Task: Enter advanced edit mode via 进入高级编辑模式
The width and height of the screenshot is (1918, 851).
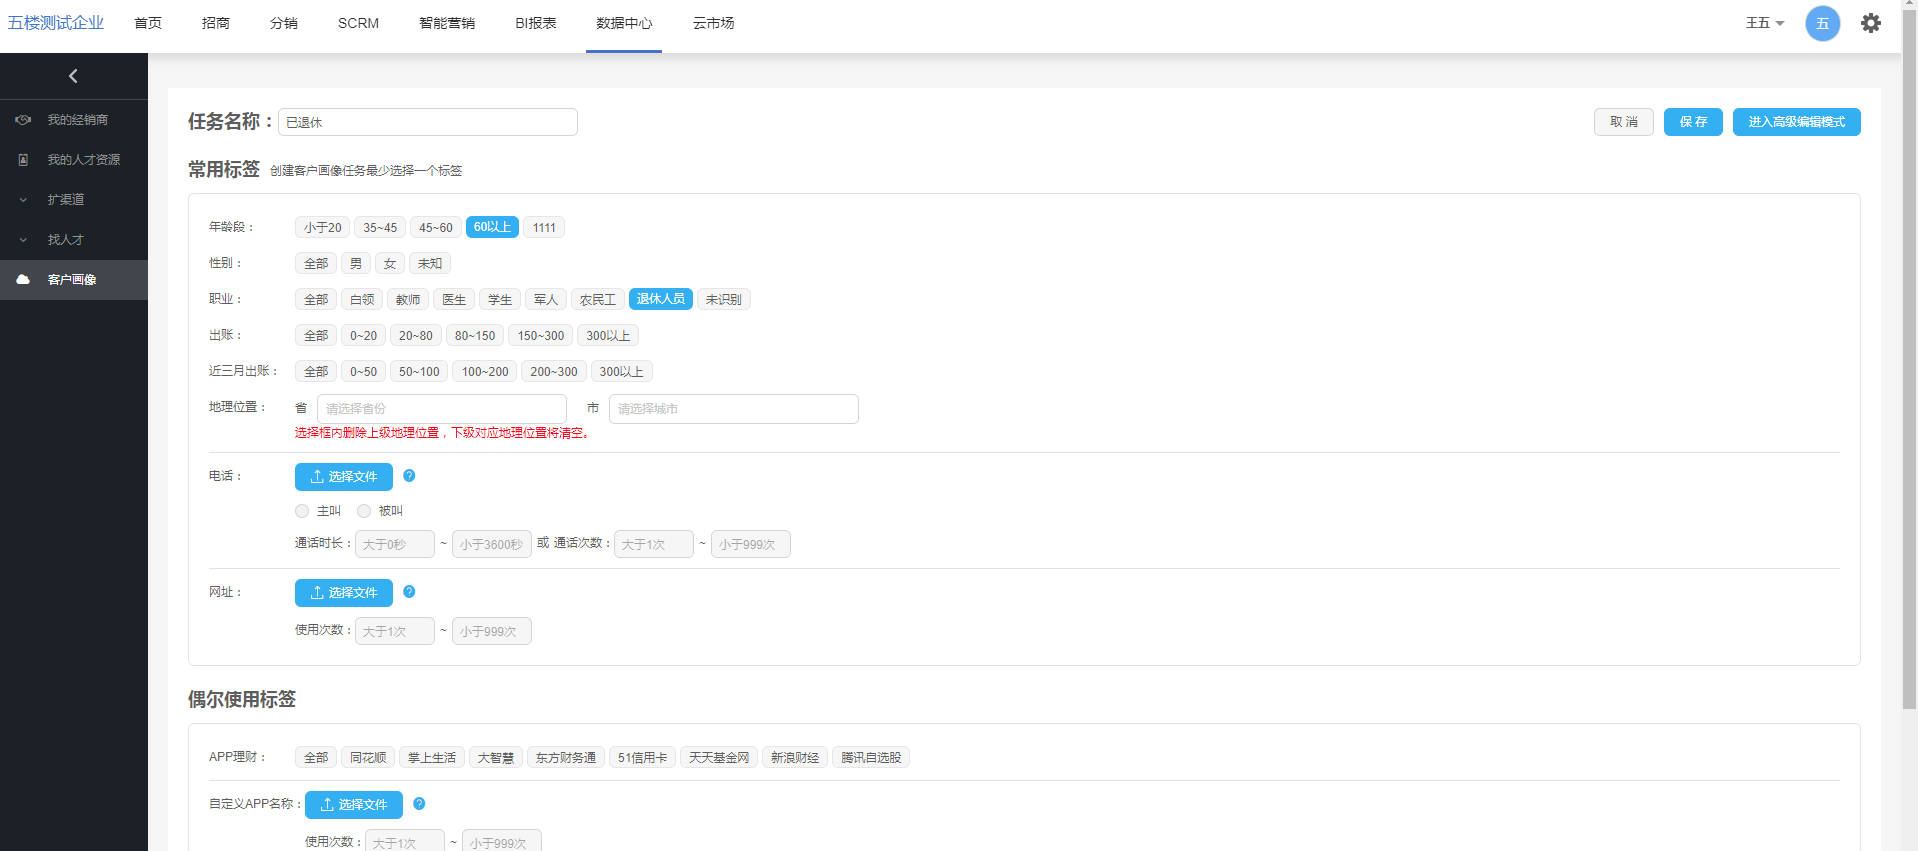Action: pos(1796,122)
